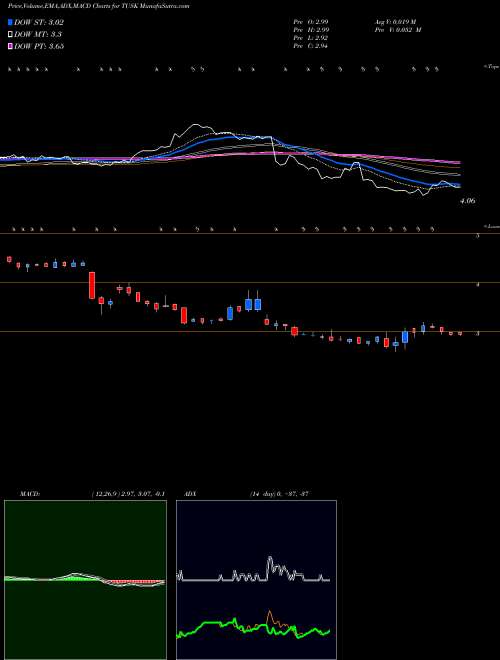Click the 'Pre V: 0.052 M' value
The height and width of the screenshot is (660, 500).
tap(397, 30)
